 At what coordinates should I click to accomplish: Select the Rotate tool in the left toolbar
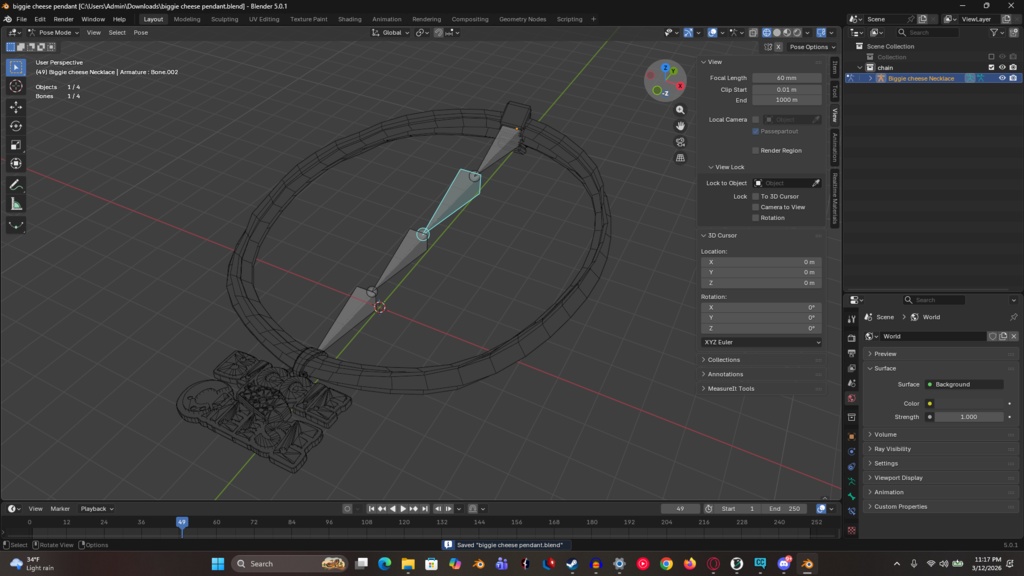[16, 126]
